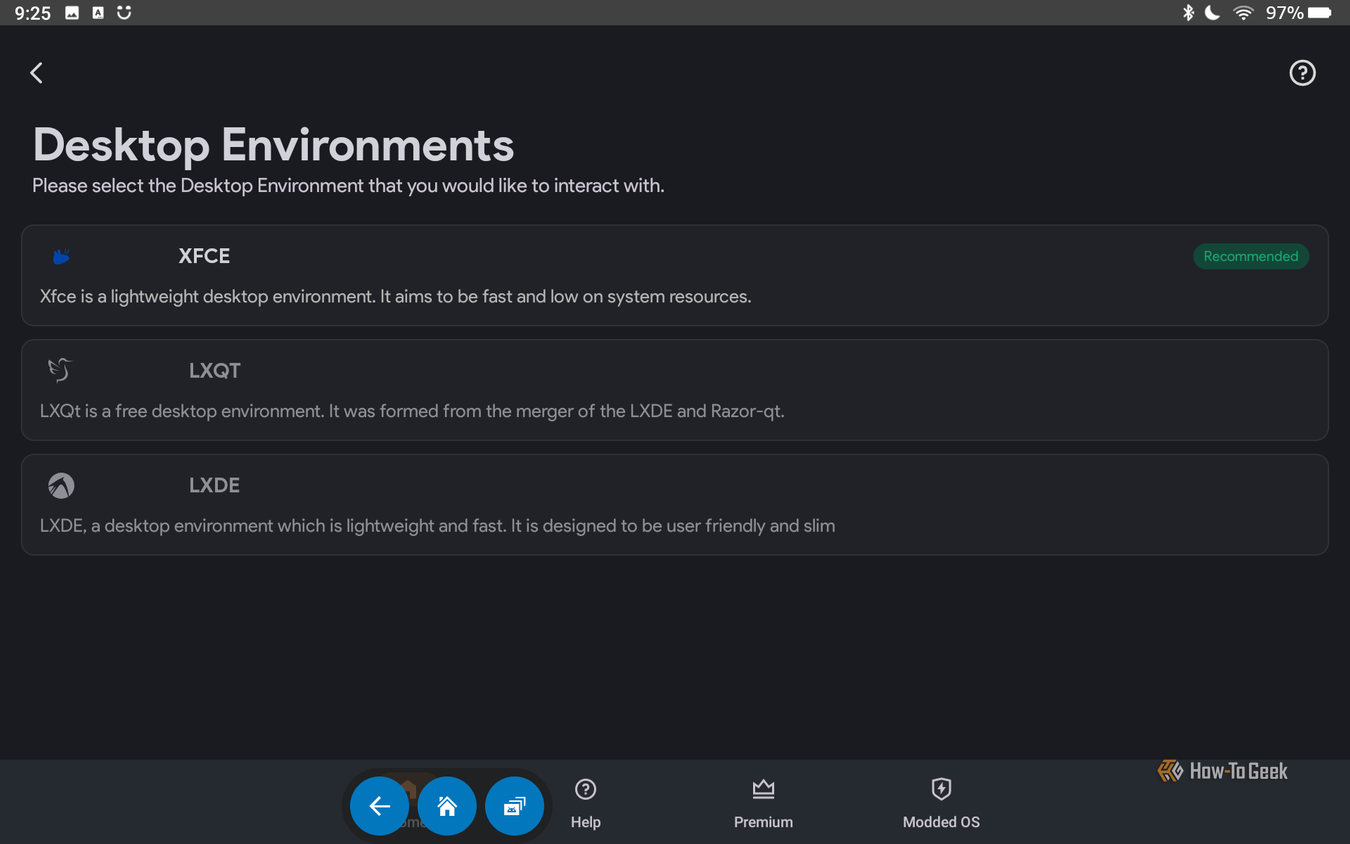Viewport: 1350px width, 844px height.
Task: Select the LXQT bird logo icon
Action: click(x=60, y=370)
